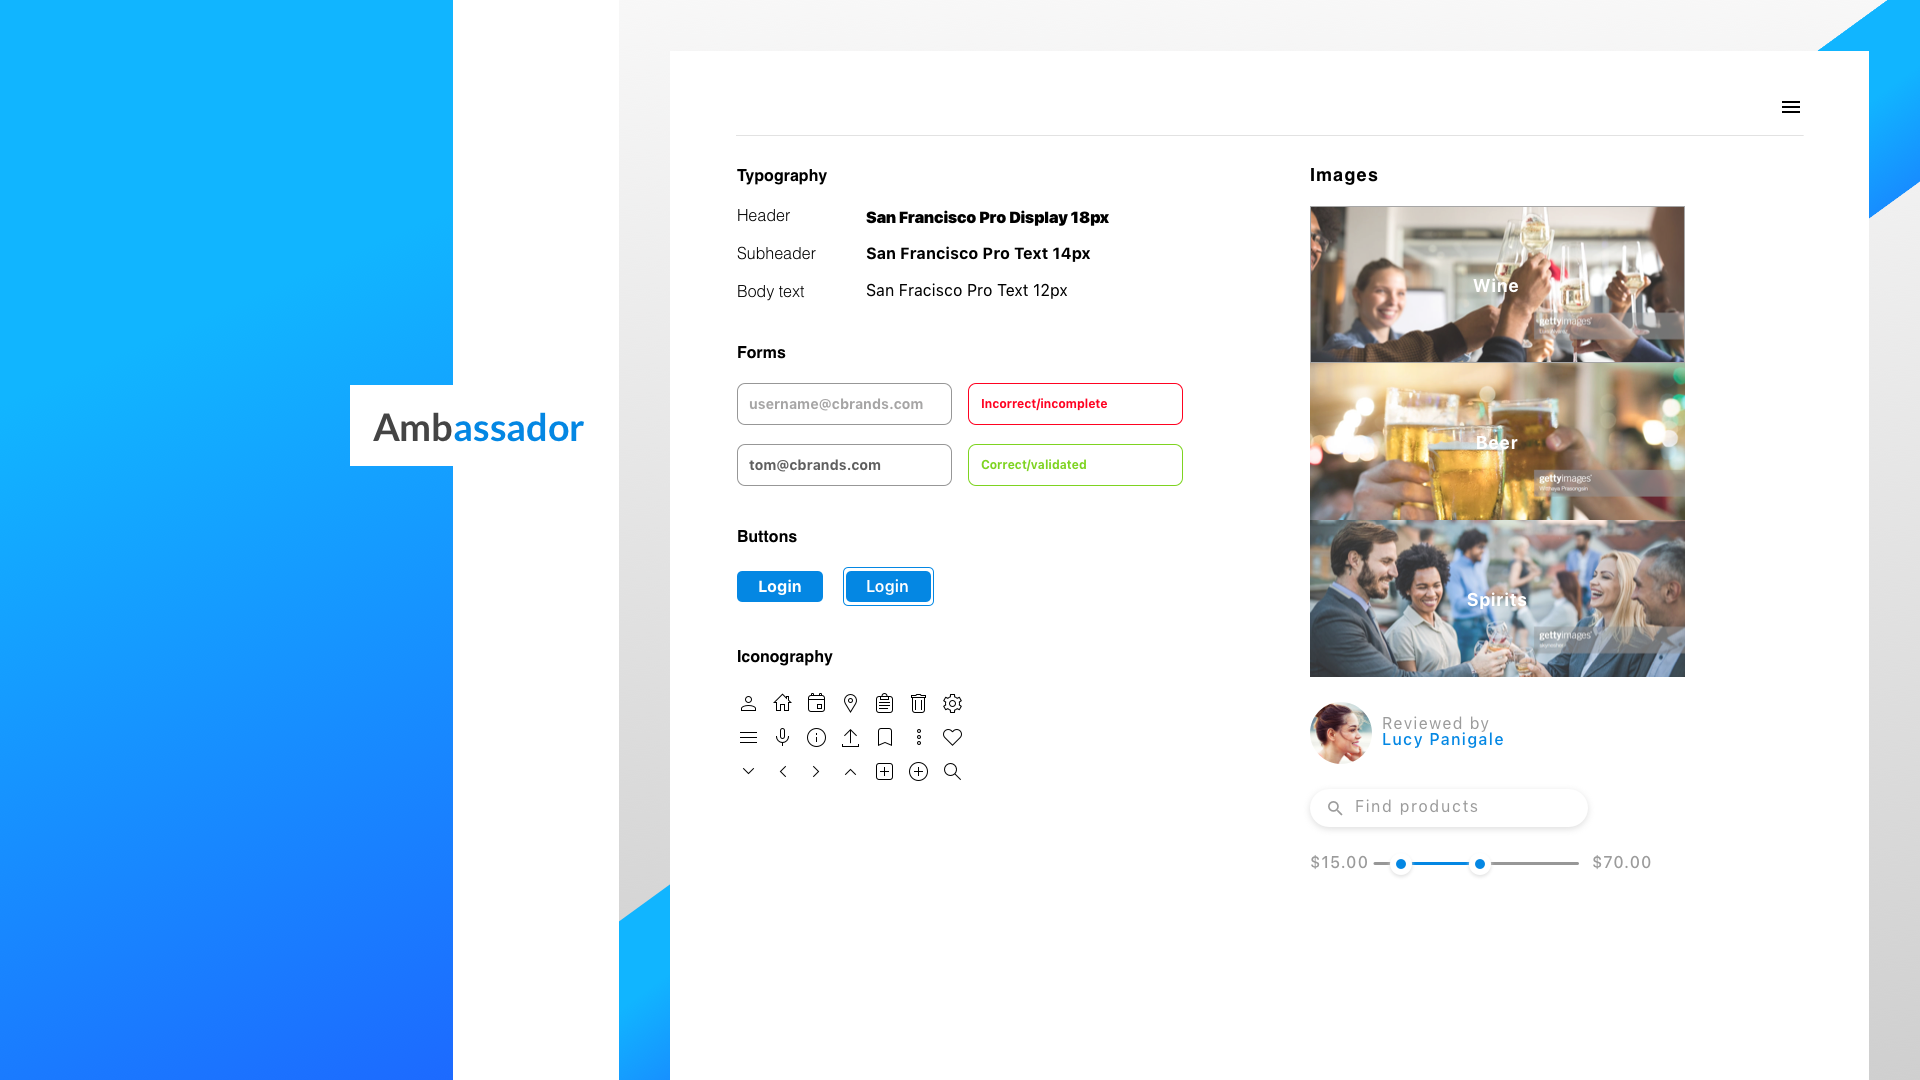Screen dimensions: 1920x1080
Task: Select the home icon
Action: click(x=782, y=702)
